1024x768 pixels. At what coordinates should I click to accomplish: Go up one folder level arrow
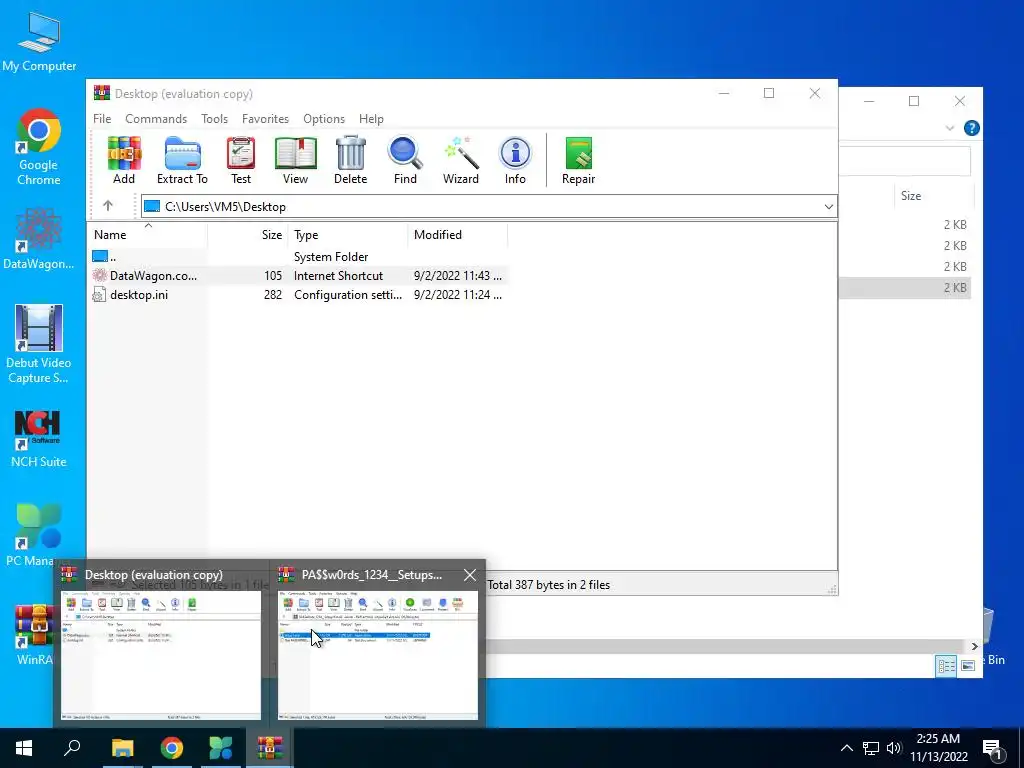point(108,206)
